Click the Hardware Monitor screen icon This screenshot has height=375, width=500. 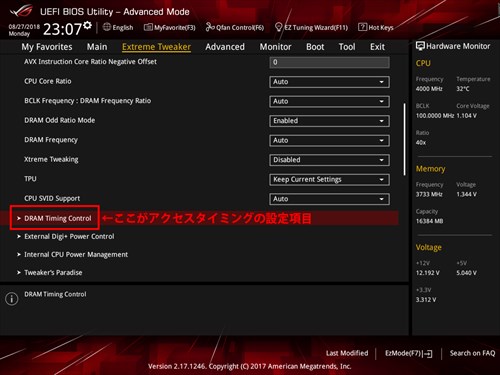420,46
